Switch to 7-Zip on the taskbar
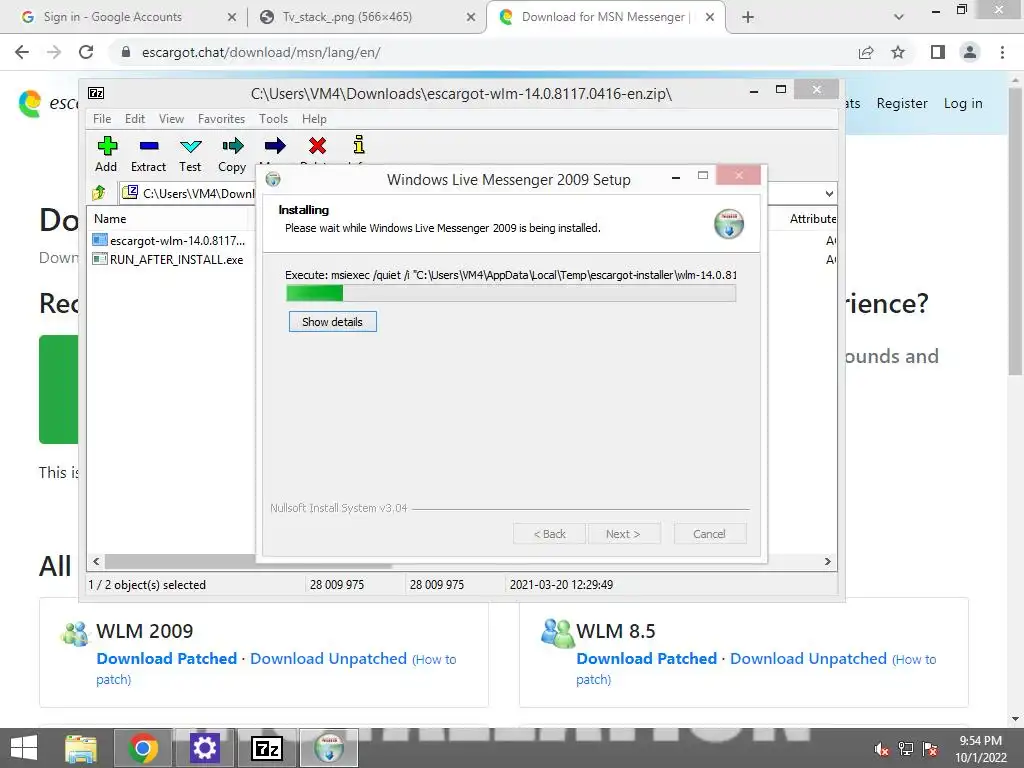This screenshot has width=1024, height=768. [266, 748]
